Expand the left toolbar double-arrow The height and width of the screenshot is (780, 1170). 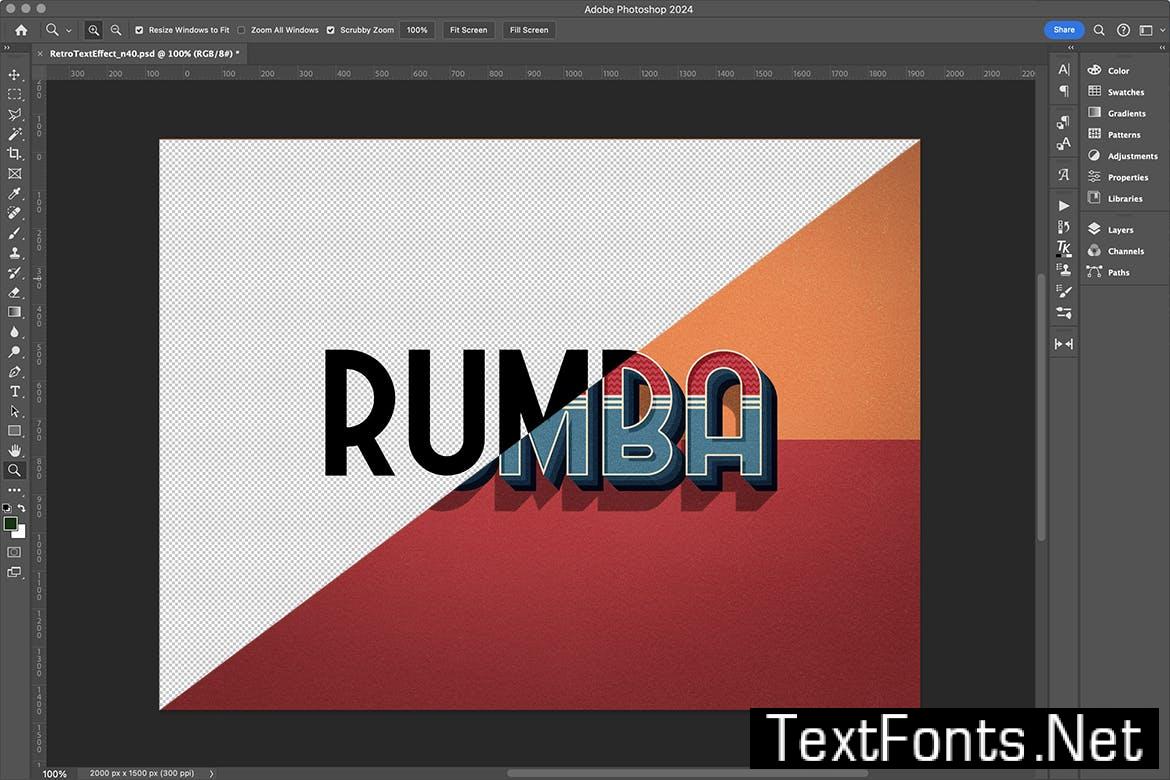tap(7, 48)
